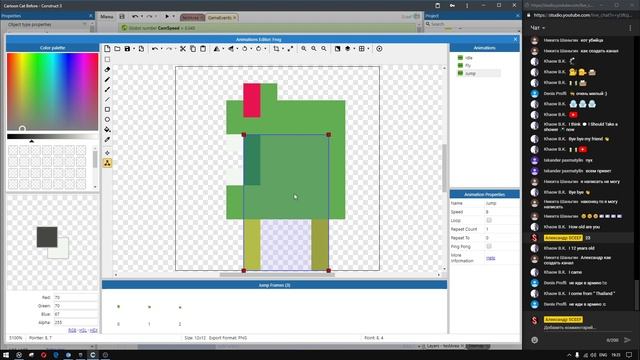Screen dimensions: 640x360
Task: Click the Paste clipboard icon
Action: (x=203, y=49)
